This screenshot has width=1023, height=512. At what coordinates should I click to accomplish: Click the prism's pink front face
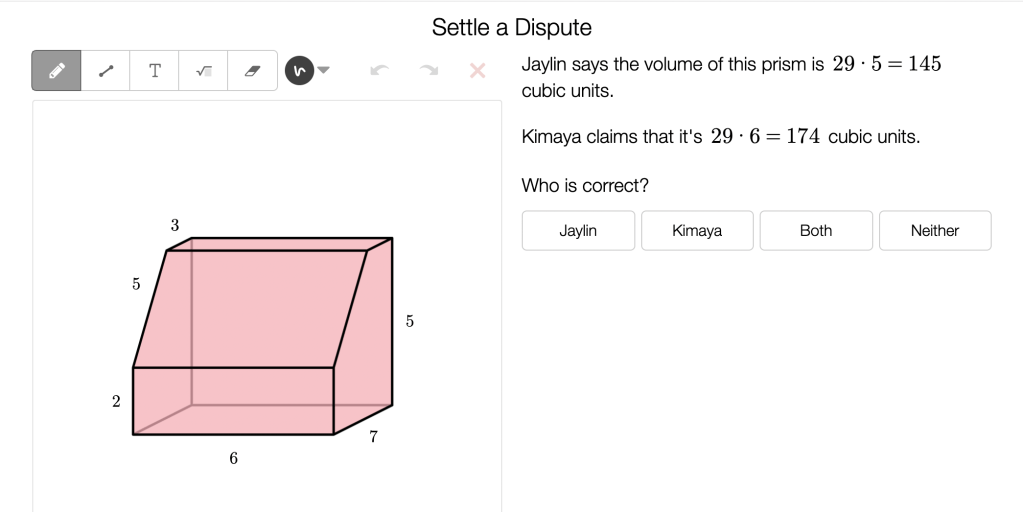tap(233, 400)
